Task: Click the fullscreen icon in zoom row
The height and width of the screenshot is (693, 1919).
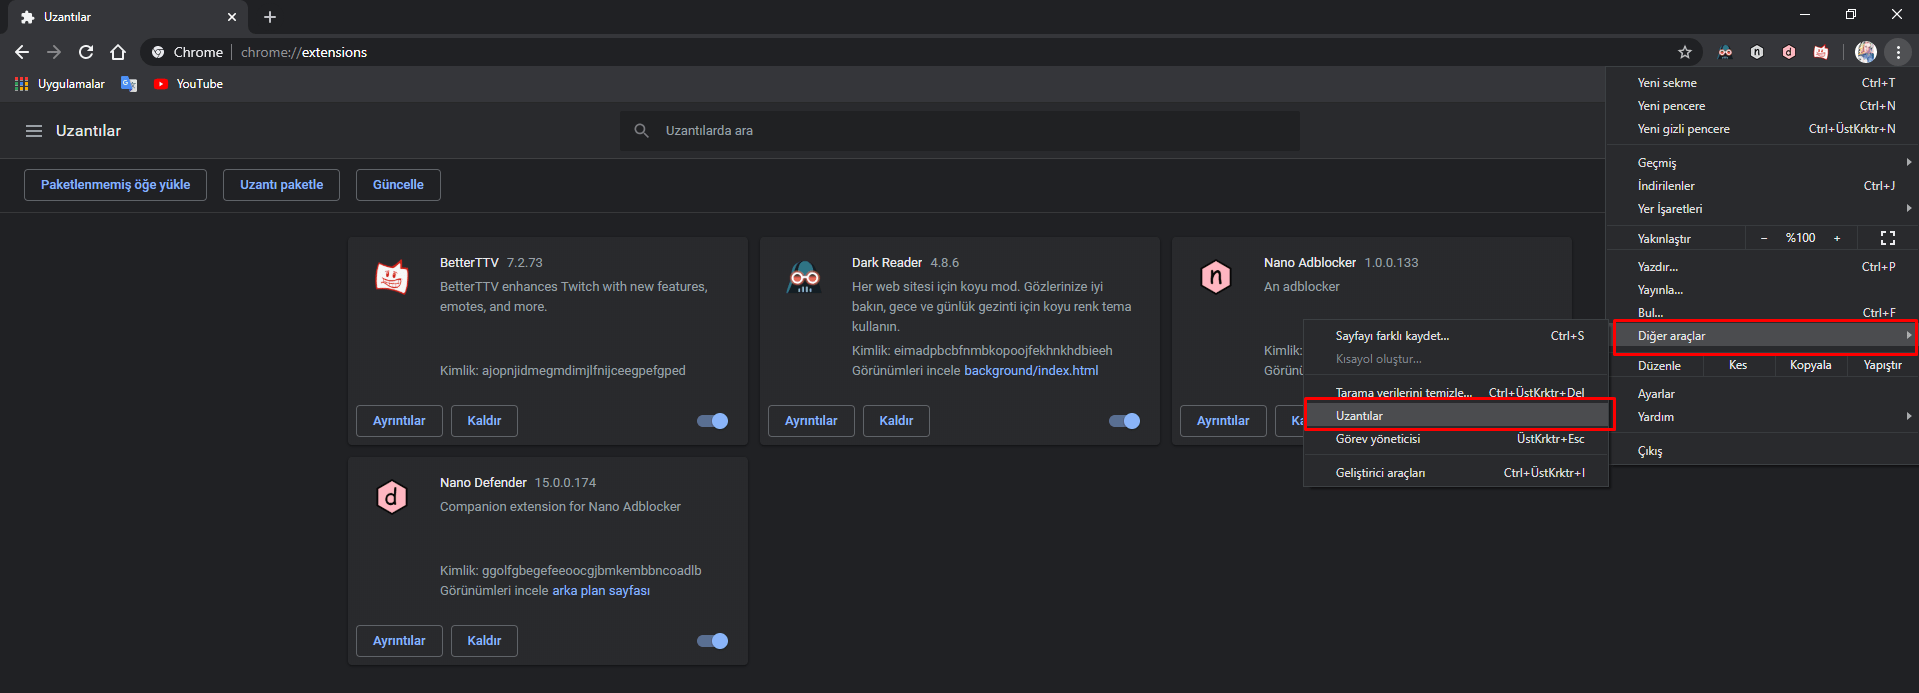Action: pos(1887,238)
